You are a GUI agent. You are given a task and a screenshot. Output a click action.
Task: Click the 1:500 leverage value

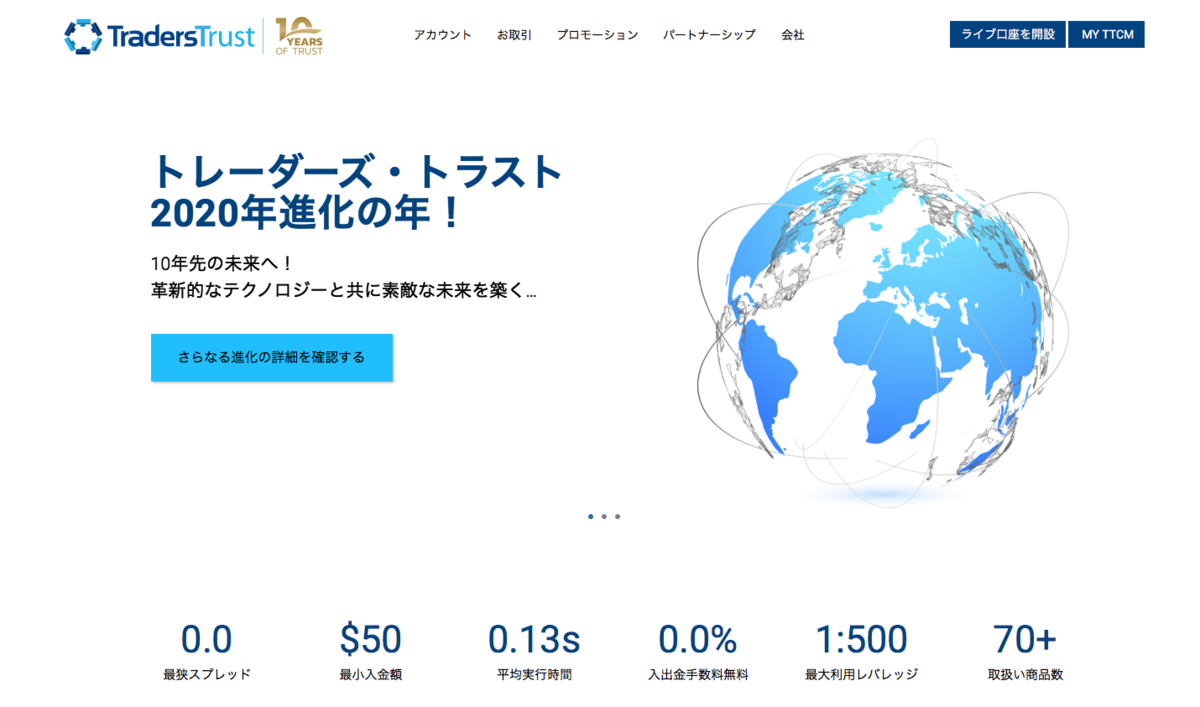click(861, 639)
